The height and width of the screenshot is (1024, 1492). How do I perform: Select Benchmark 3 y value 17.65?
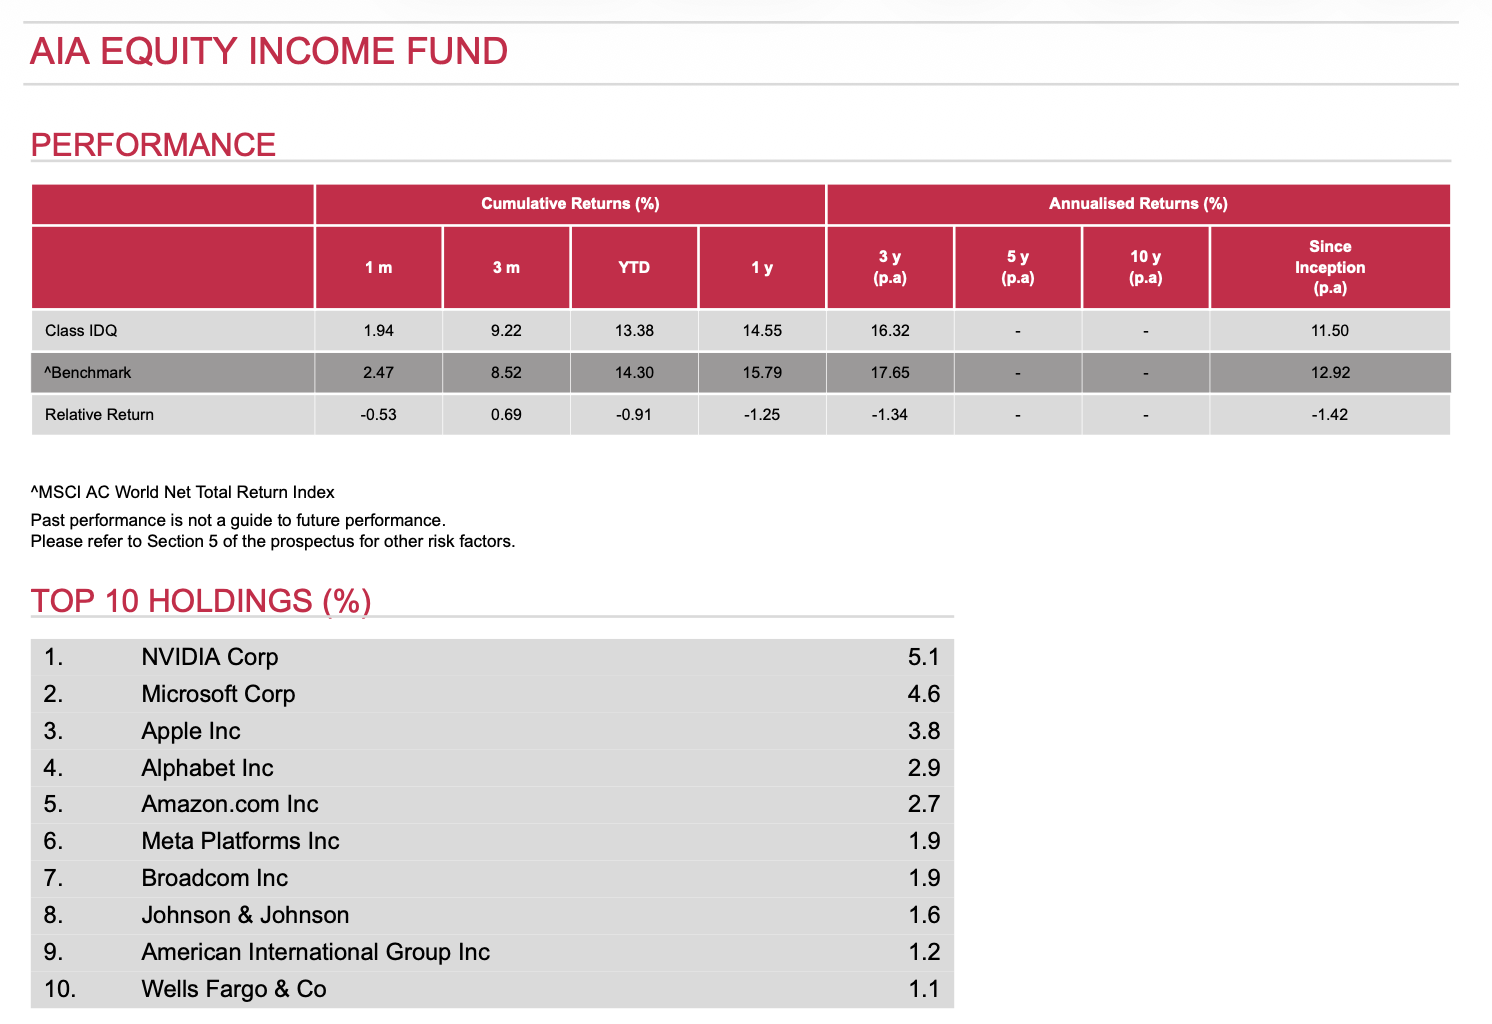889,373
